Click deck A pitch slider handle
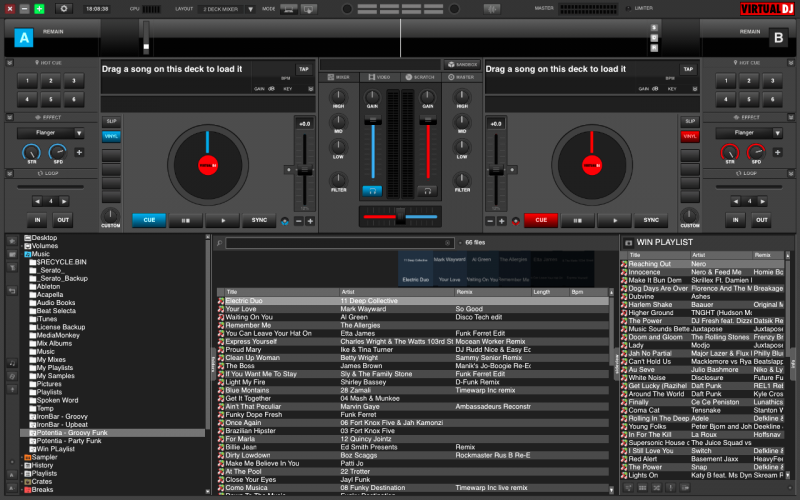The height and width of the screenshot is (500, 800). tap(305, 171)
